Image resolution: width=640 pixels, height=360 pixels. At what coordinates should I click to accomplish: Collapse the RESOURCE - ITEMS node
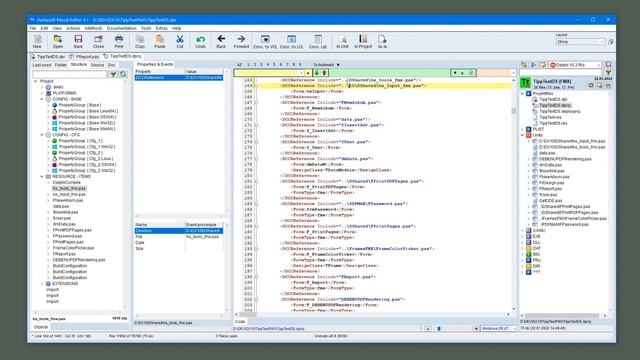[x=42, y=176]
